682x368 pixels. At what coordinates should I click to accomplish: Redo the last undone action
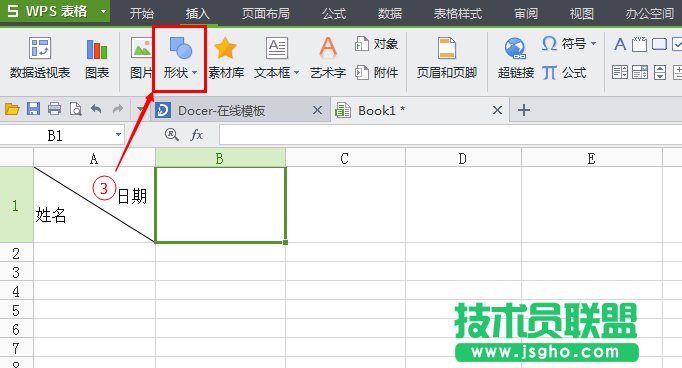click(x=117, y=109)
